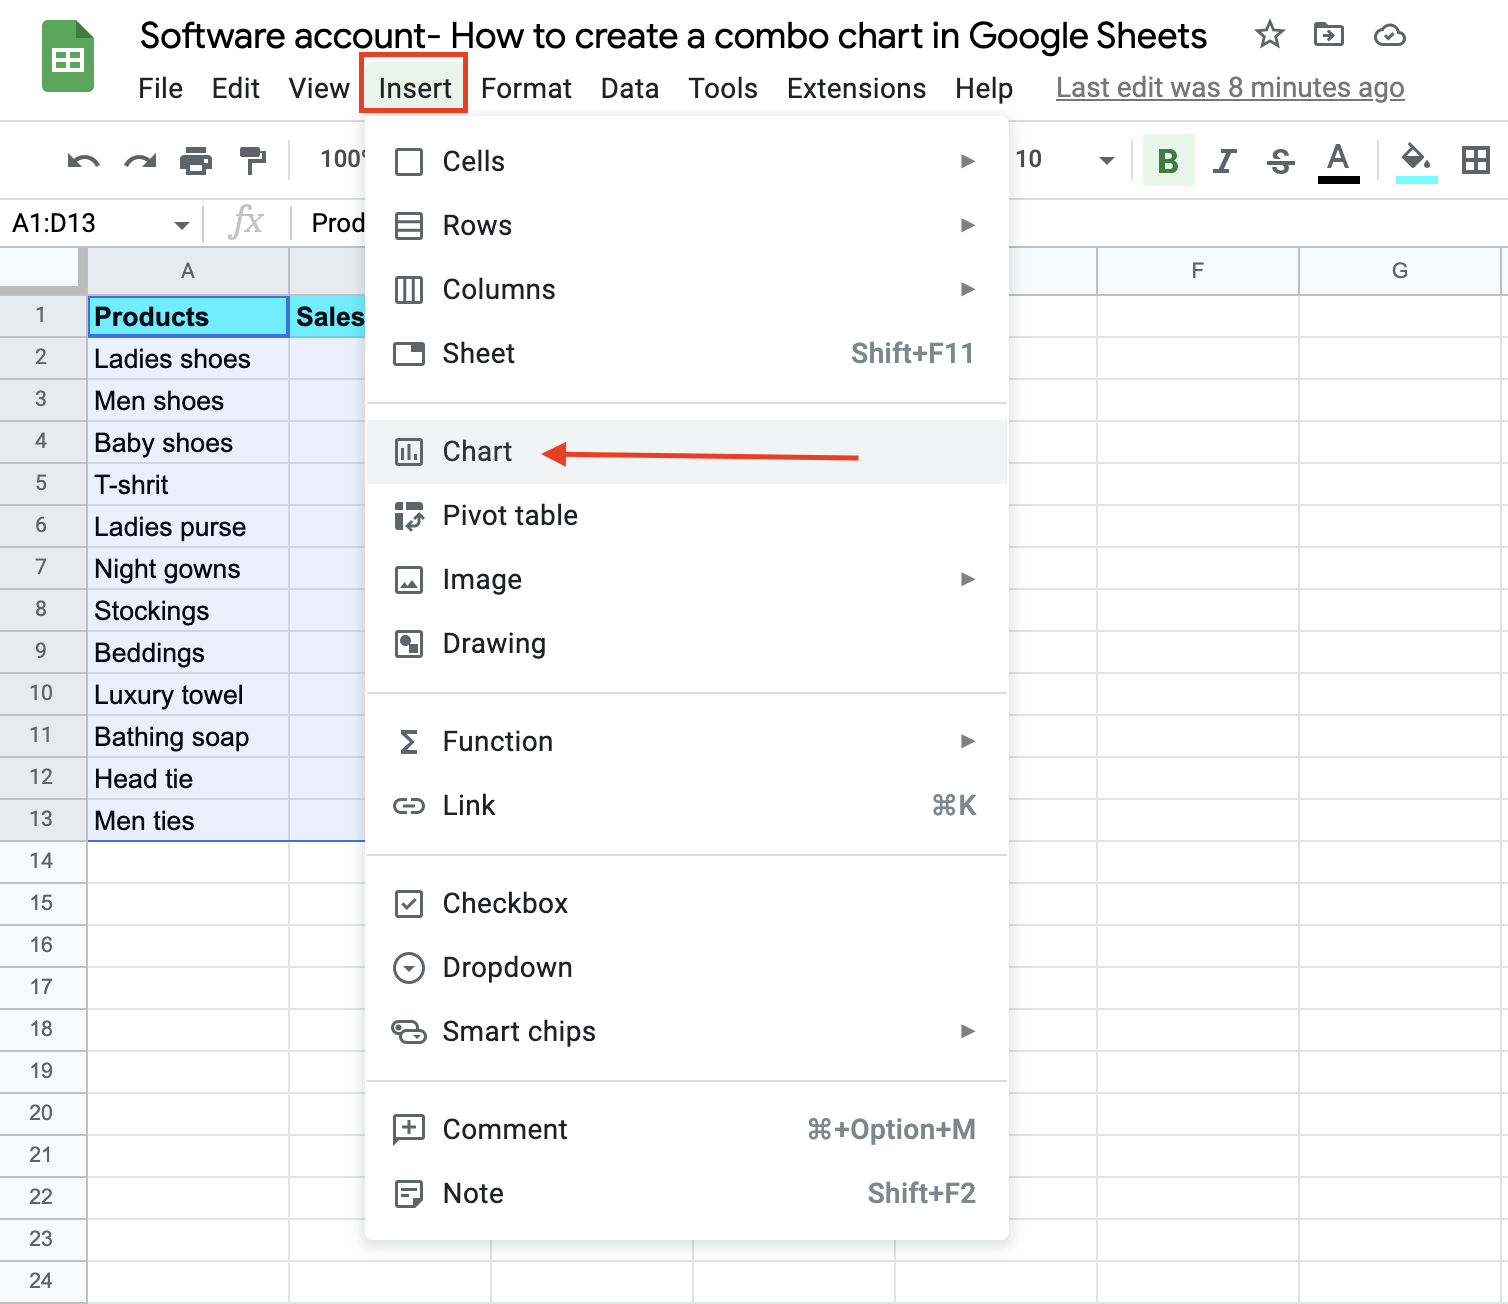Insert a Link
Image resolution: width=1508 pixels, height=1304 pixels.
click(686, 805)
